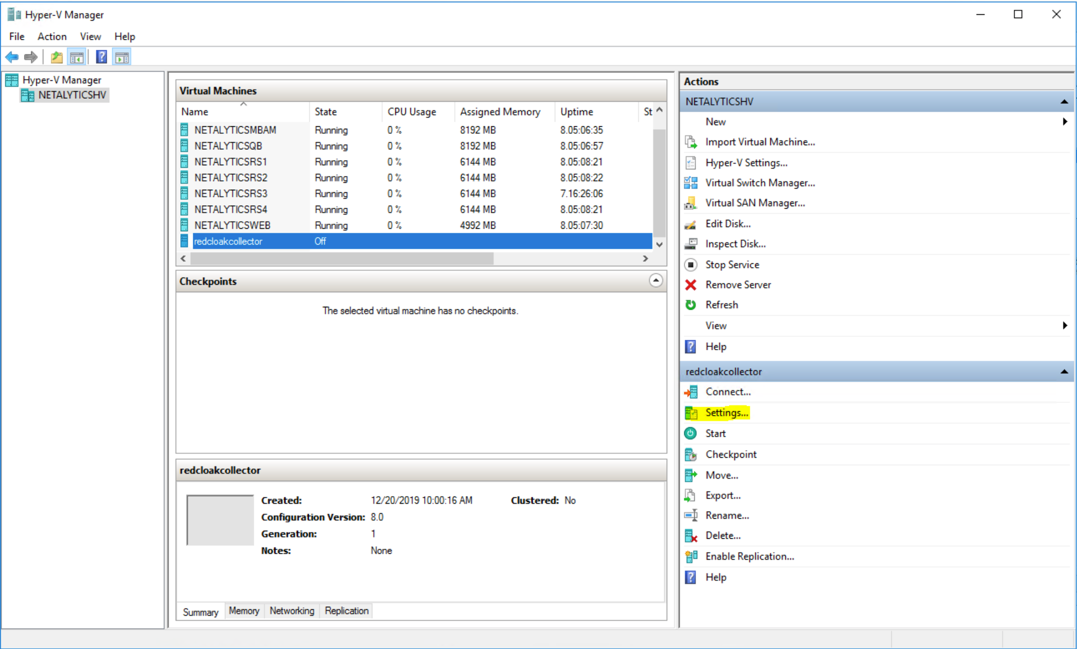This screenshot has height=649, width=1077.
Task: Click Connect icon for redcloakcollector
Action: (691, 392)
